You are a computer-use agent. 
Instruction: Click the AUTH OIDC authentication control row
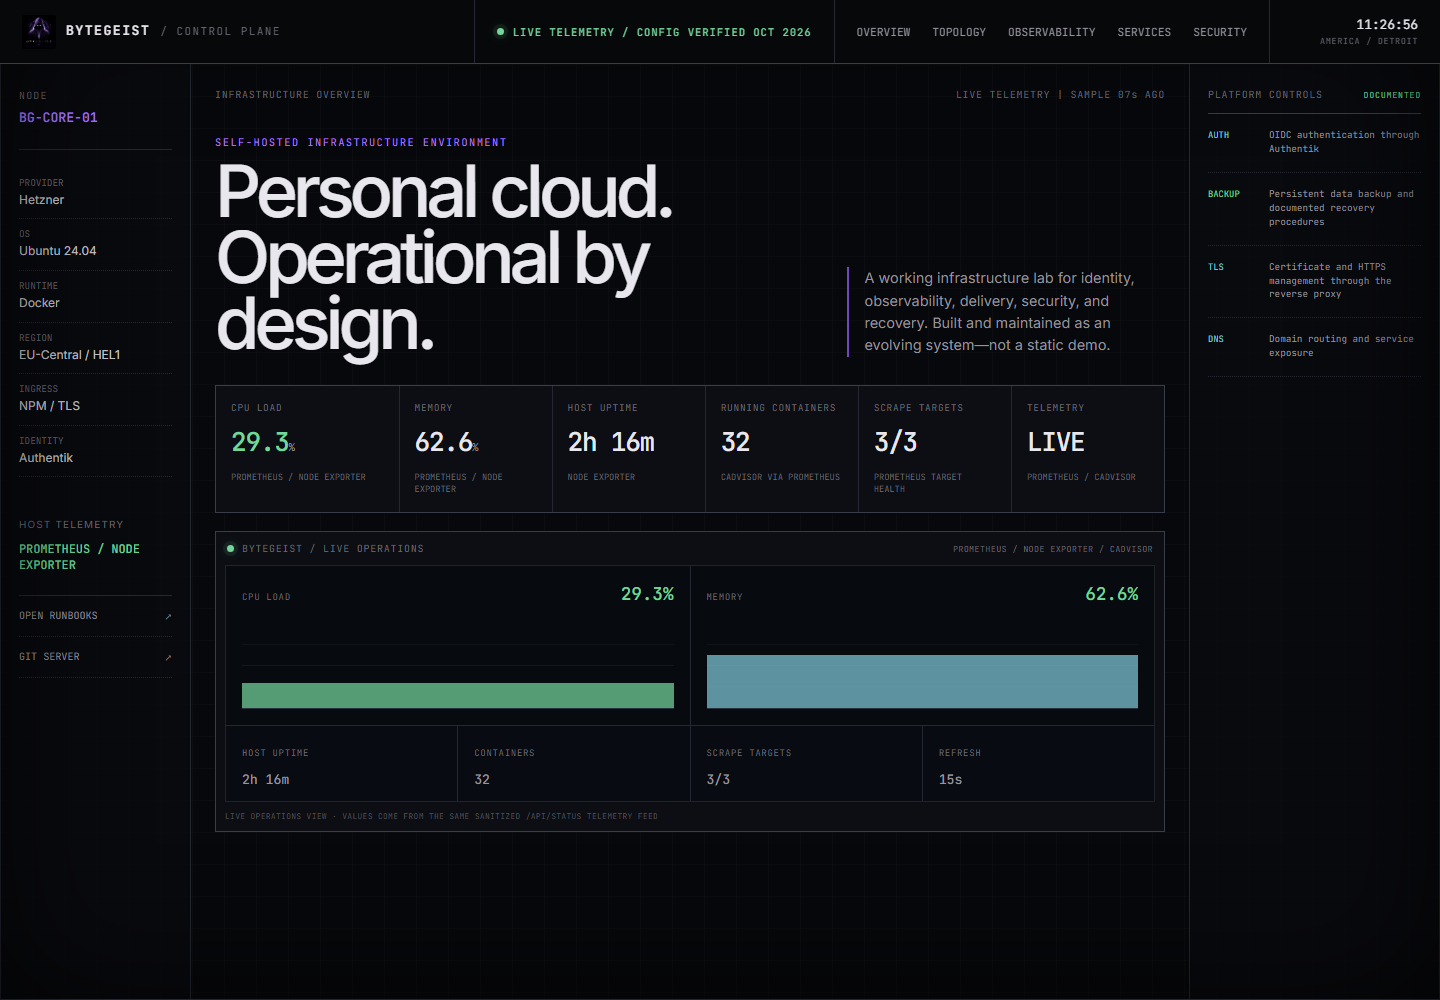point(1314,142)
